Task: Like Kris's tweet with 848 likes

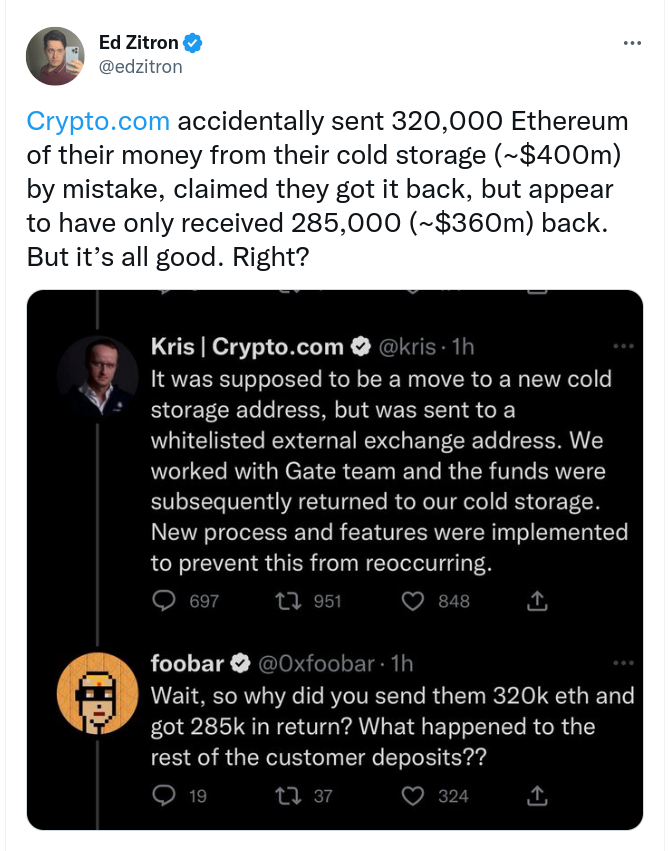Action: pos(413,601)
